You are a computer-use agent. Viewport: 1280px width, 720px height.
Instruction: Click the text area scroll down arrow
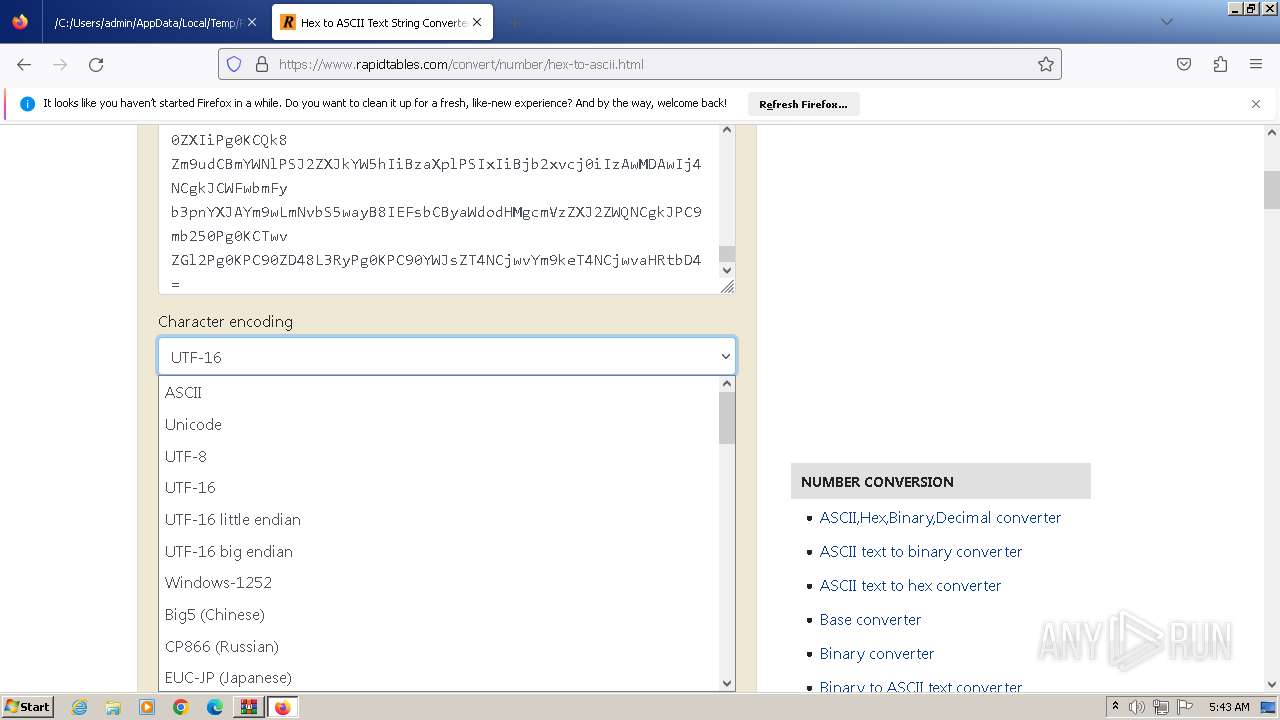(x=727, y=270)
